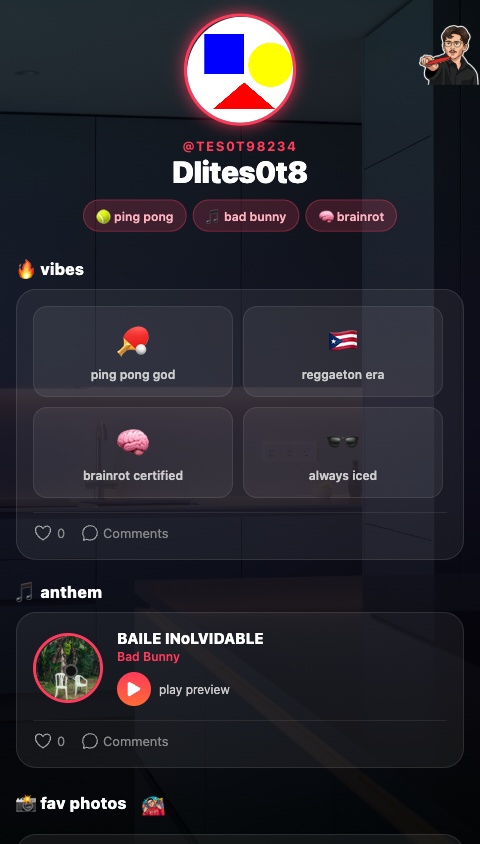Click the music note icon beside anthem
The image size is (480, 844).
25,592
